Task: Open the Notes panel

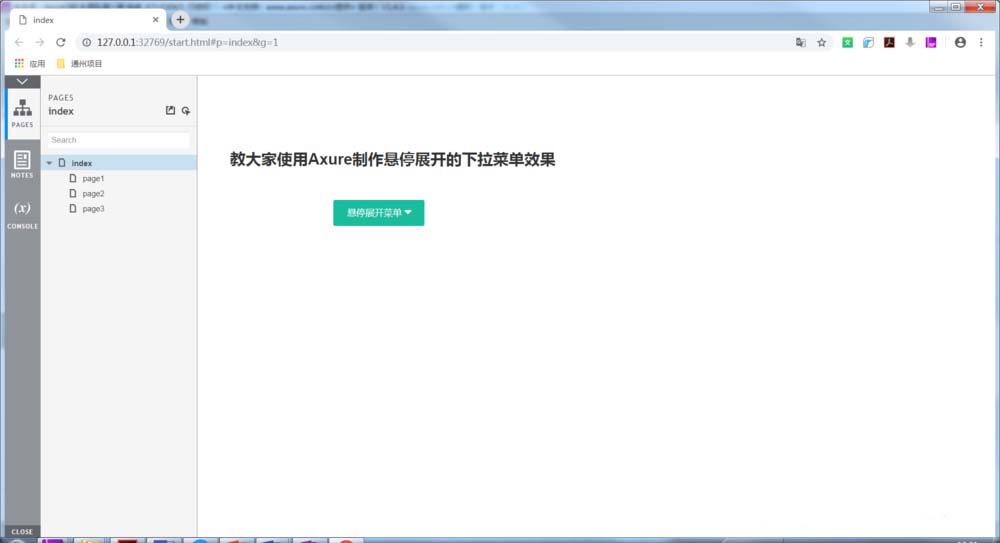Action: pos(22,164)
